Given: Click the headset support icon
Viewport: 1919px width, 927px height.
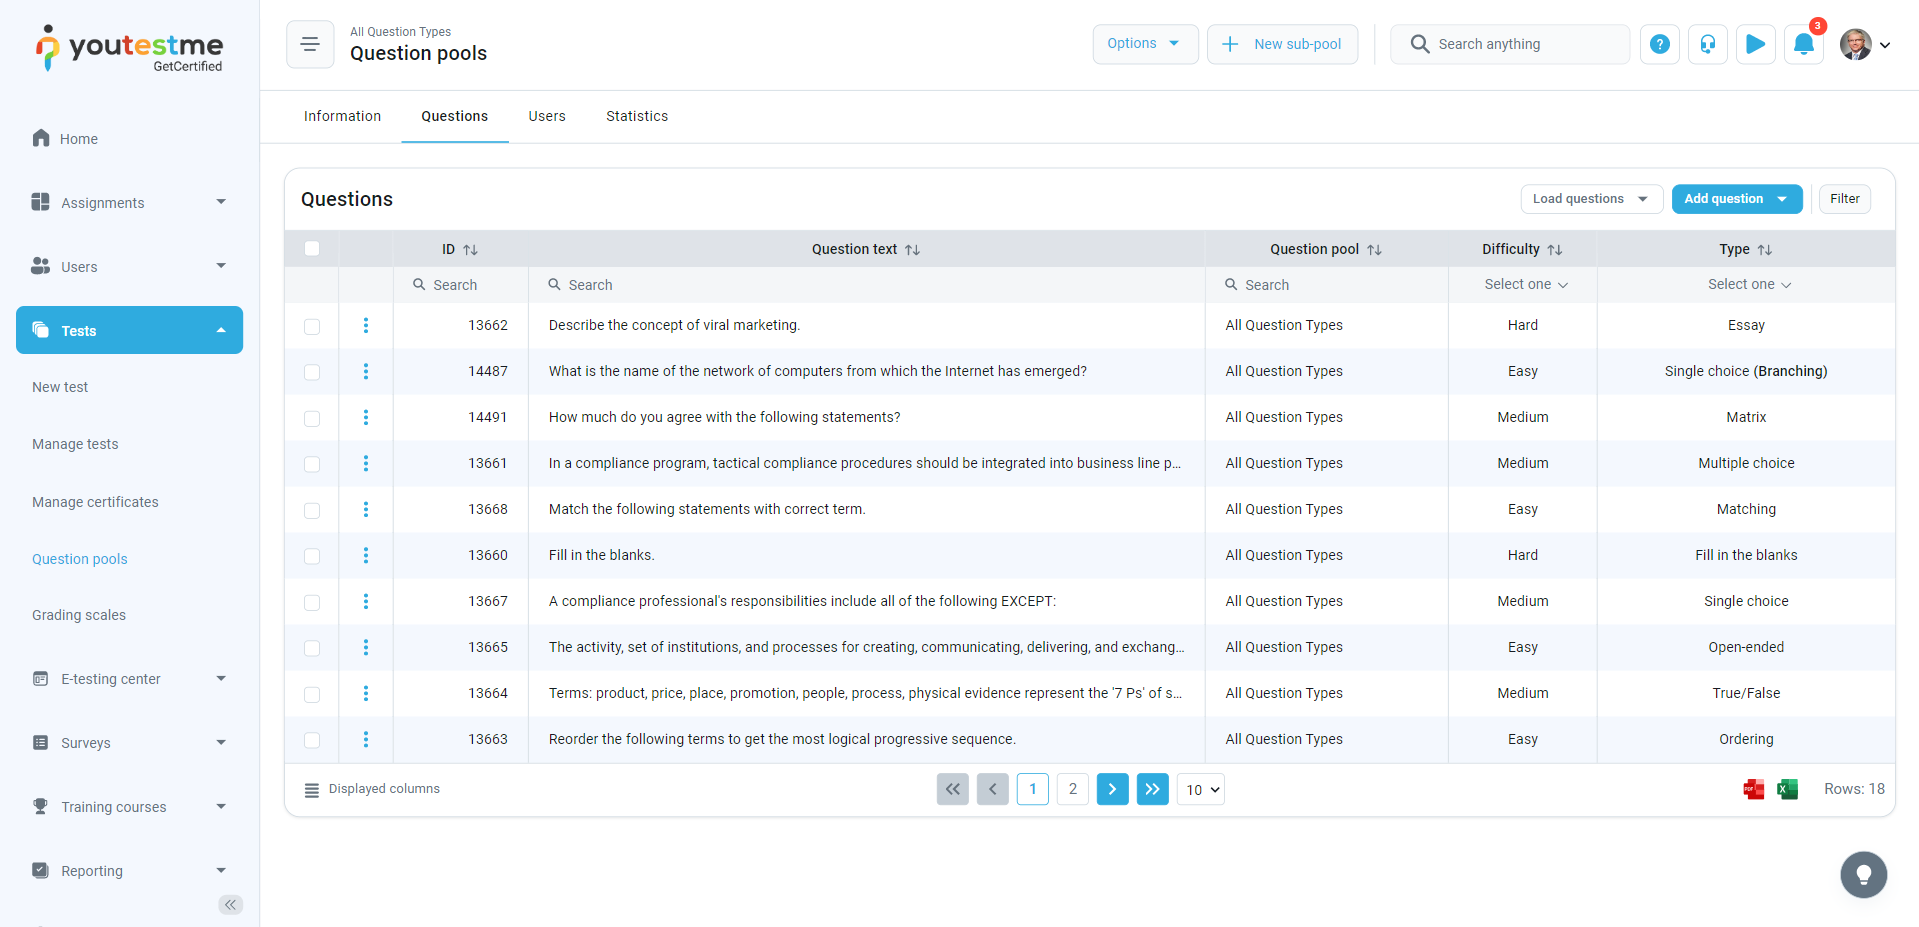Looking at the screenshot, I should point(1707,44).
